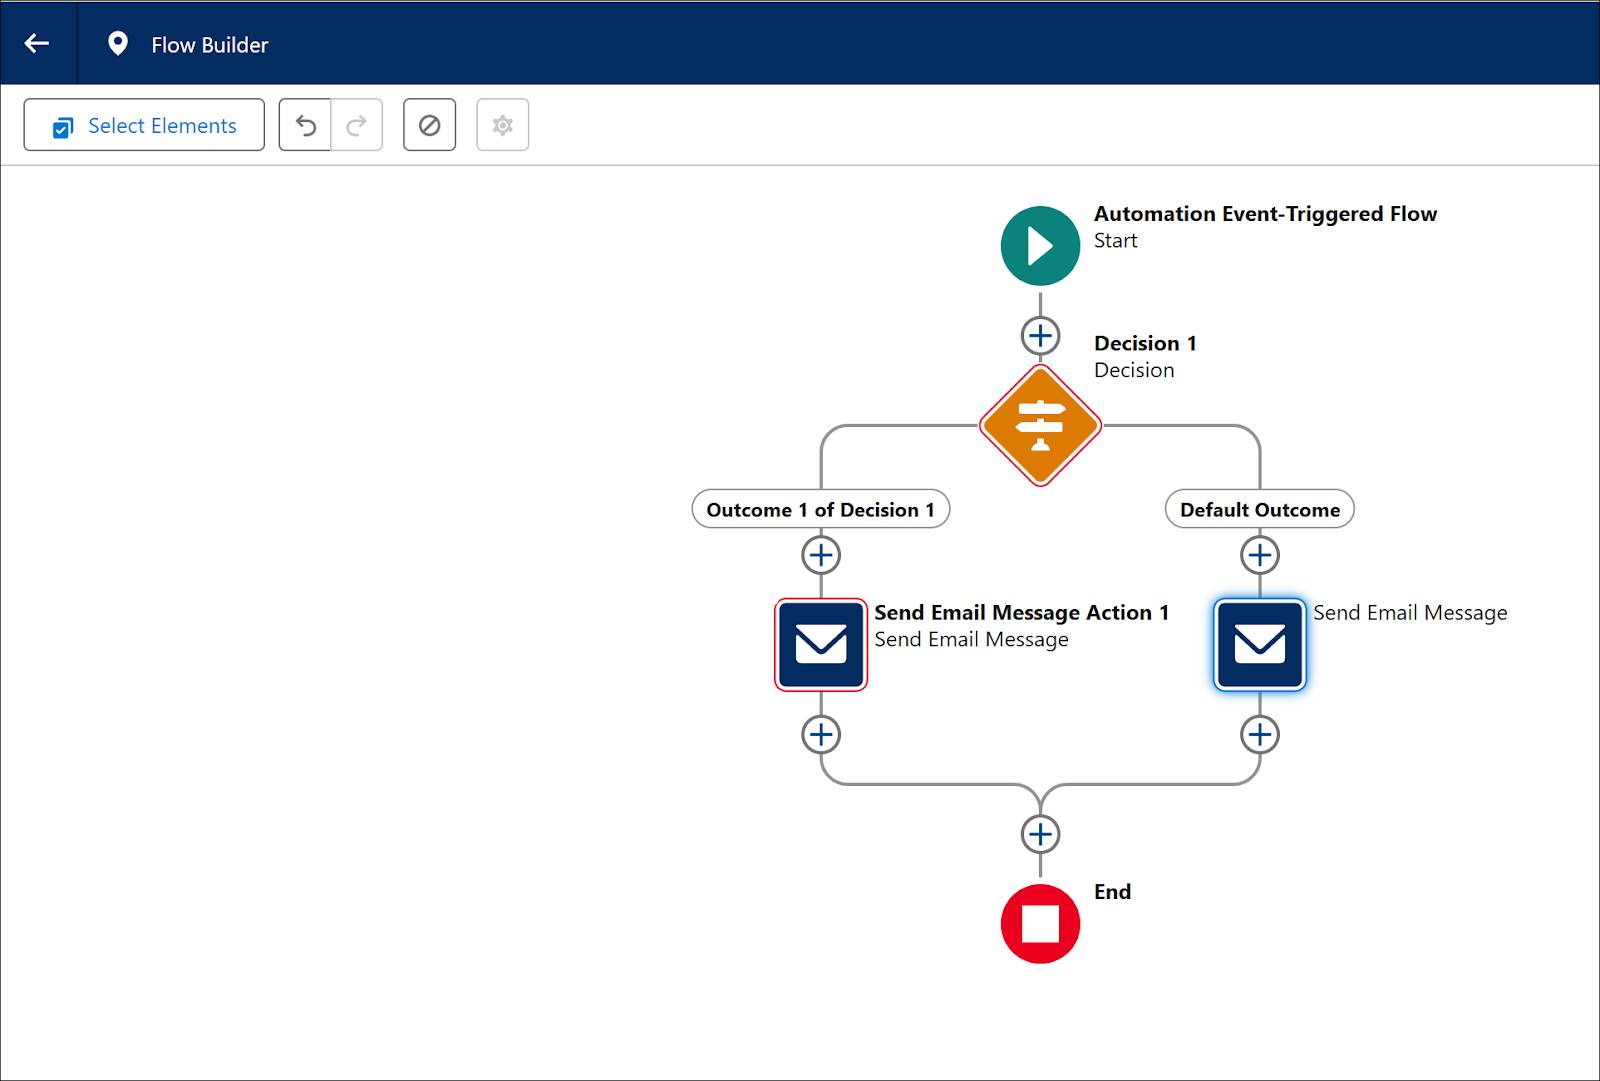Image resolution: width=1600 pixels, height=1081 pixels.
Task: Click the Automation Event-Triggered Flow title
Action: pyautogui.click(x=1265, y=214)
